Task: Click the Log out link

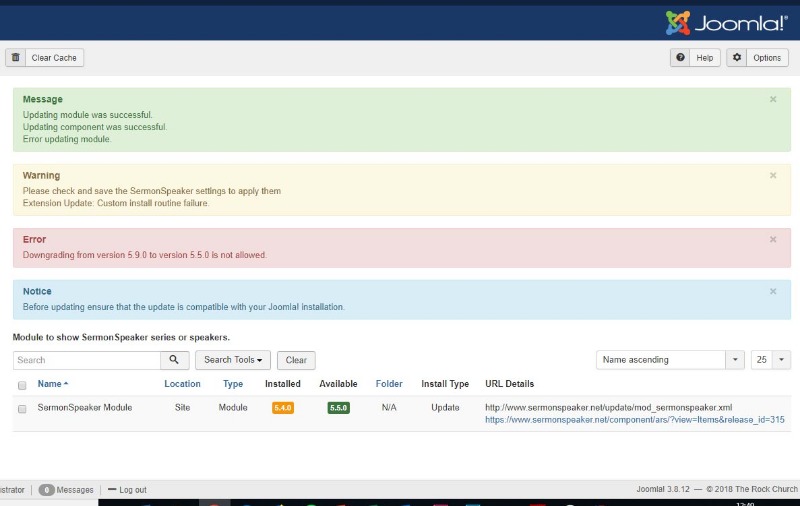Action: point(128,490)
